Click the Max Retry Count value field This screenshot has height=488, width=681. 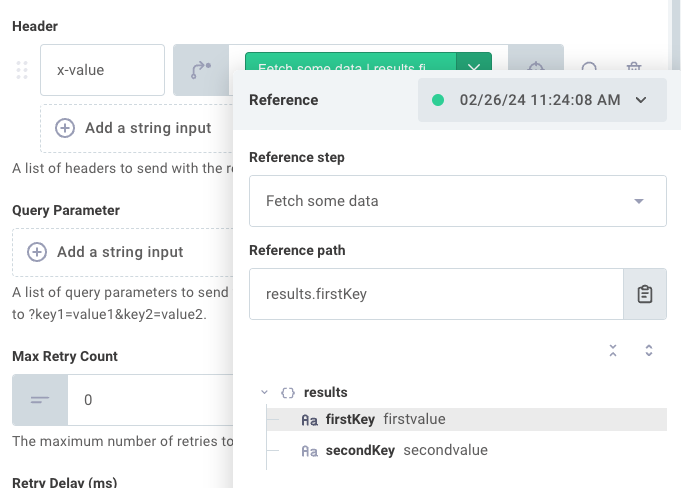point(150,400)
